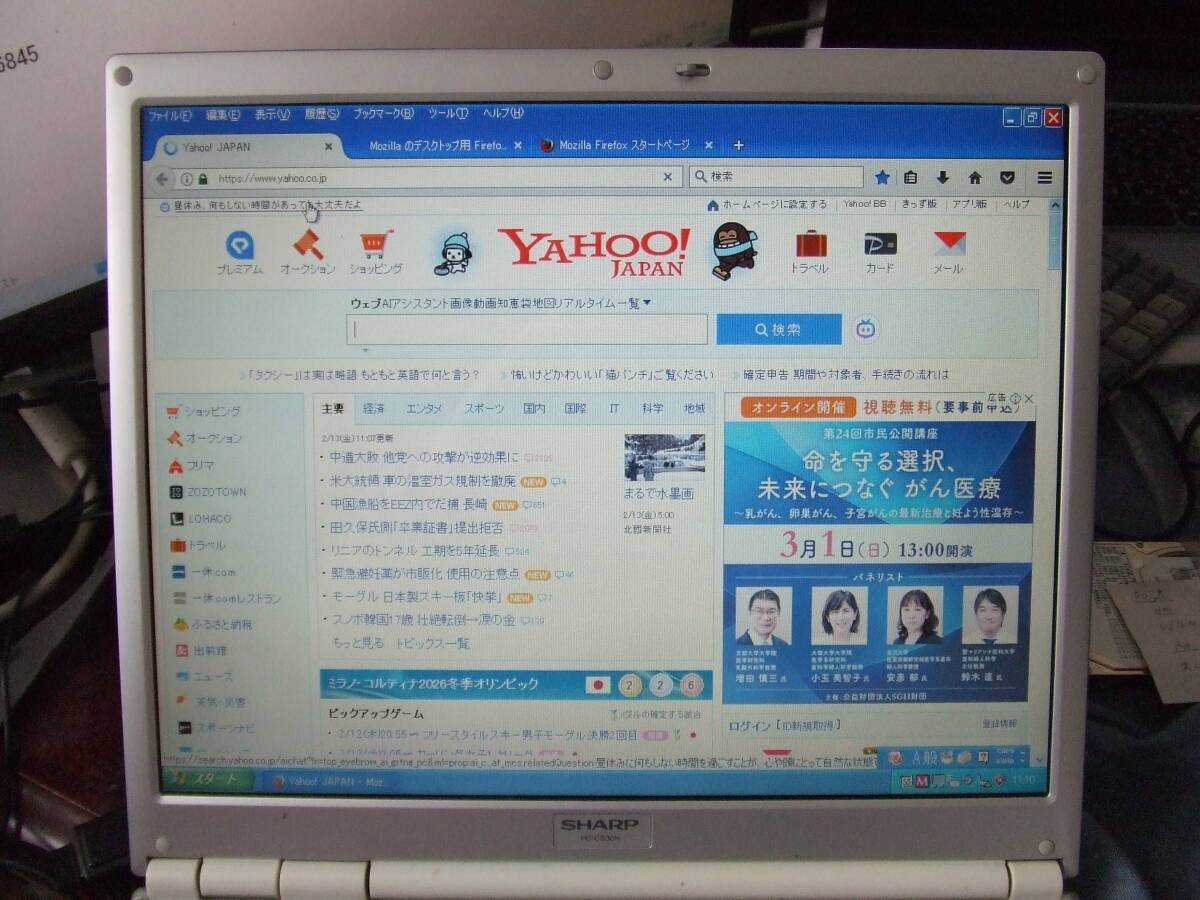Screen dimensions: 1200x900
Task: Open the 表示 menu
Action: tap(271, 115)
